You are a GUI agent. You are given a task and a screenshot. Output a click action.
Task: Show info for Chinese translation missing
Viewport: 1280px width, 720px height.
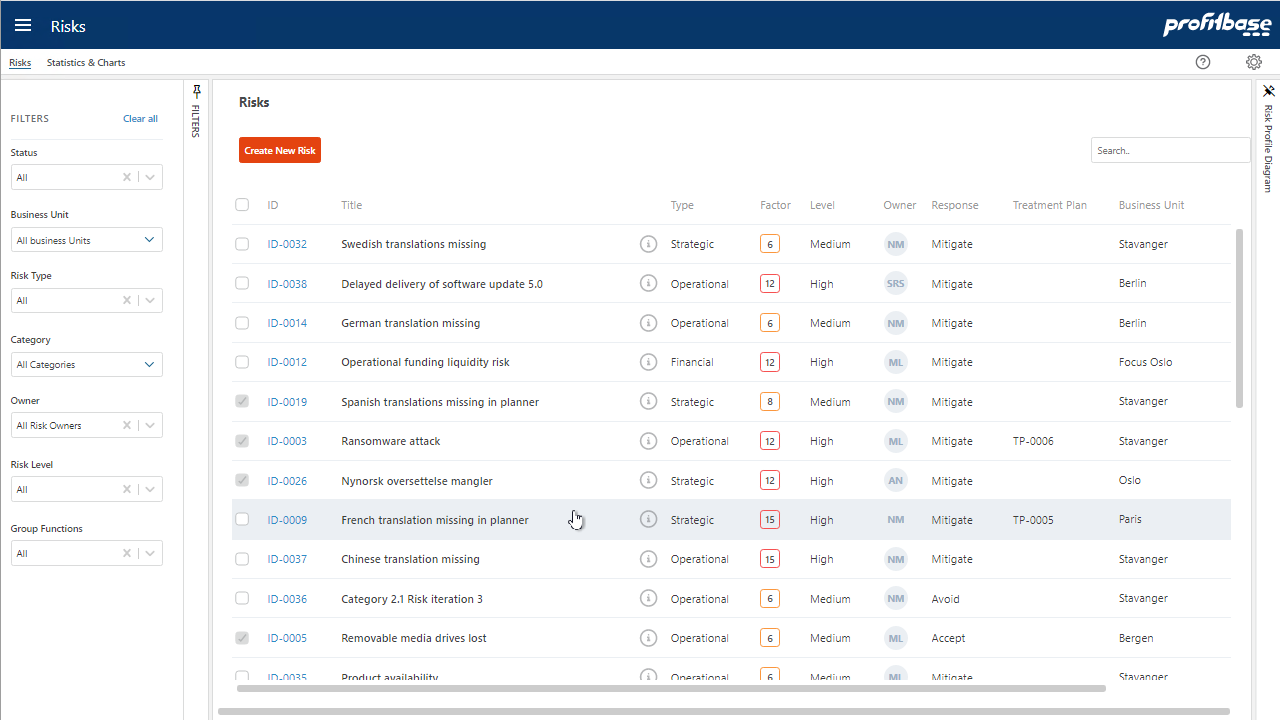pos(648,559)
